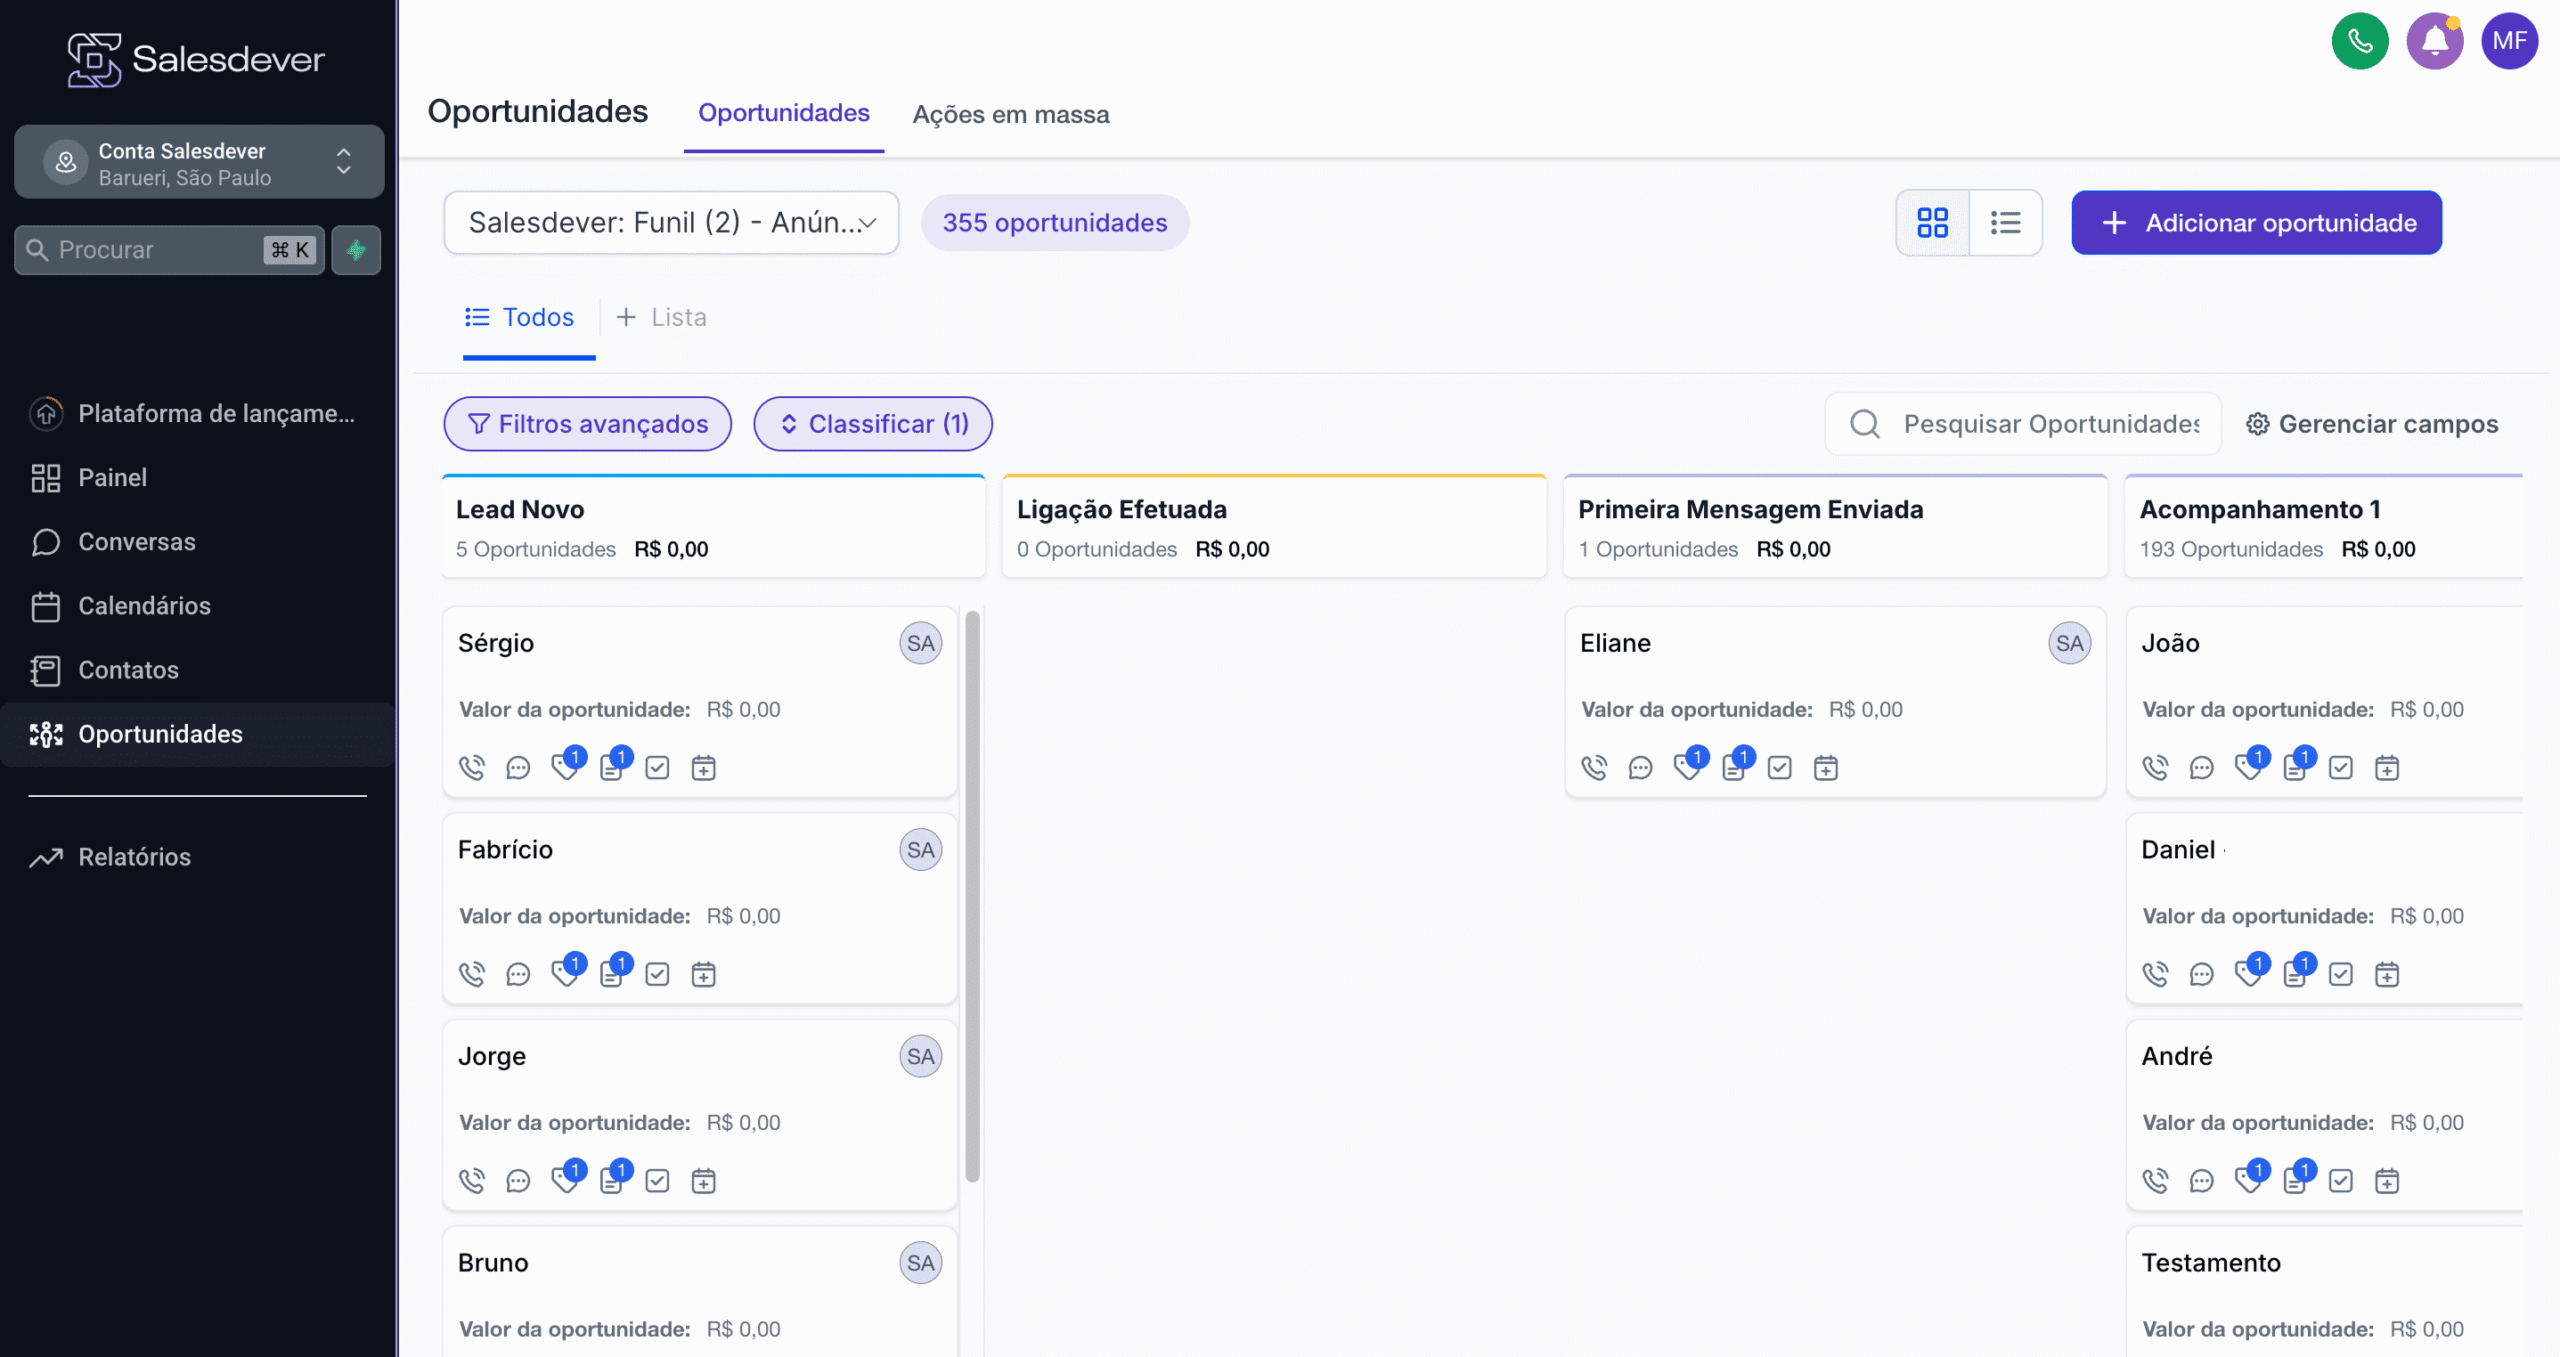Click the notes icon on João's card

click(x=2295, y=768)
